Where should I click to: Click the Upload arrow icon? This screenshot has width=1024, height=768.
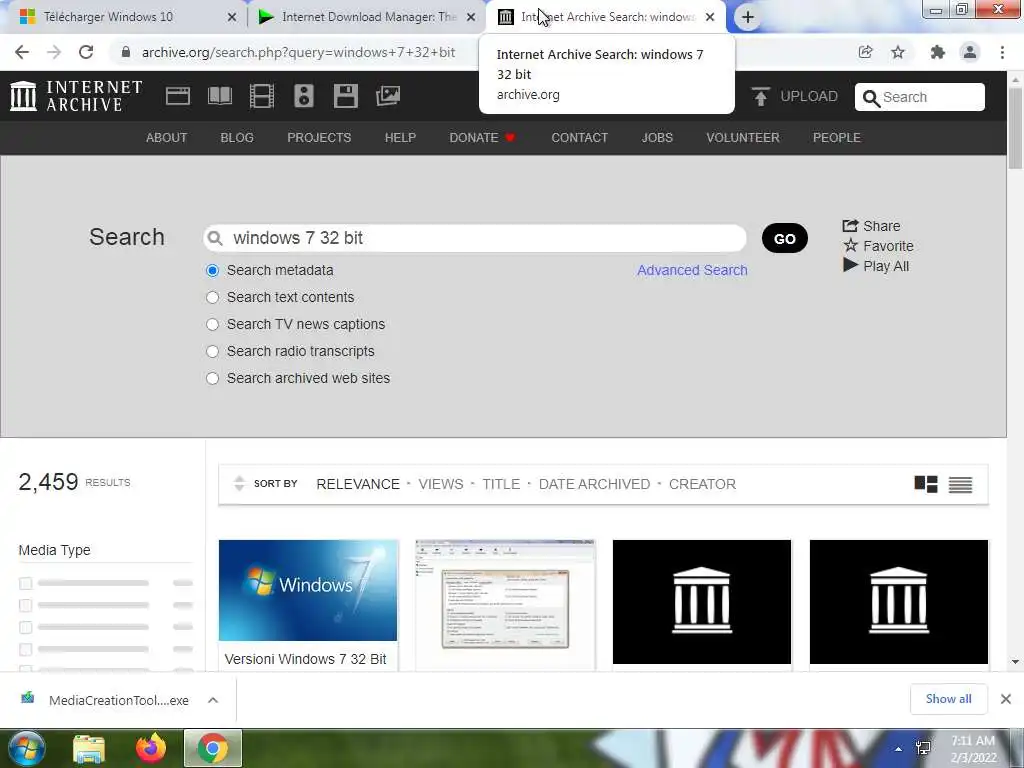click(760, 97)
